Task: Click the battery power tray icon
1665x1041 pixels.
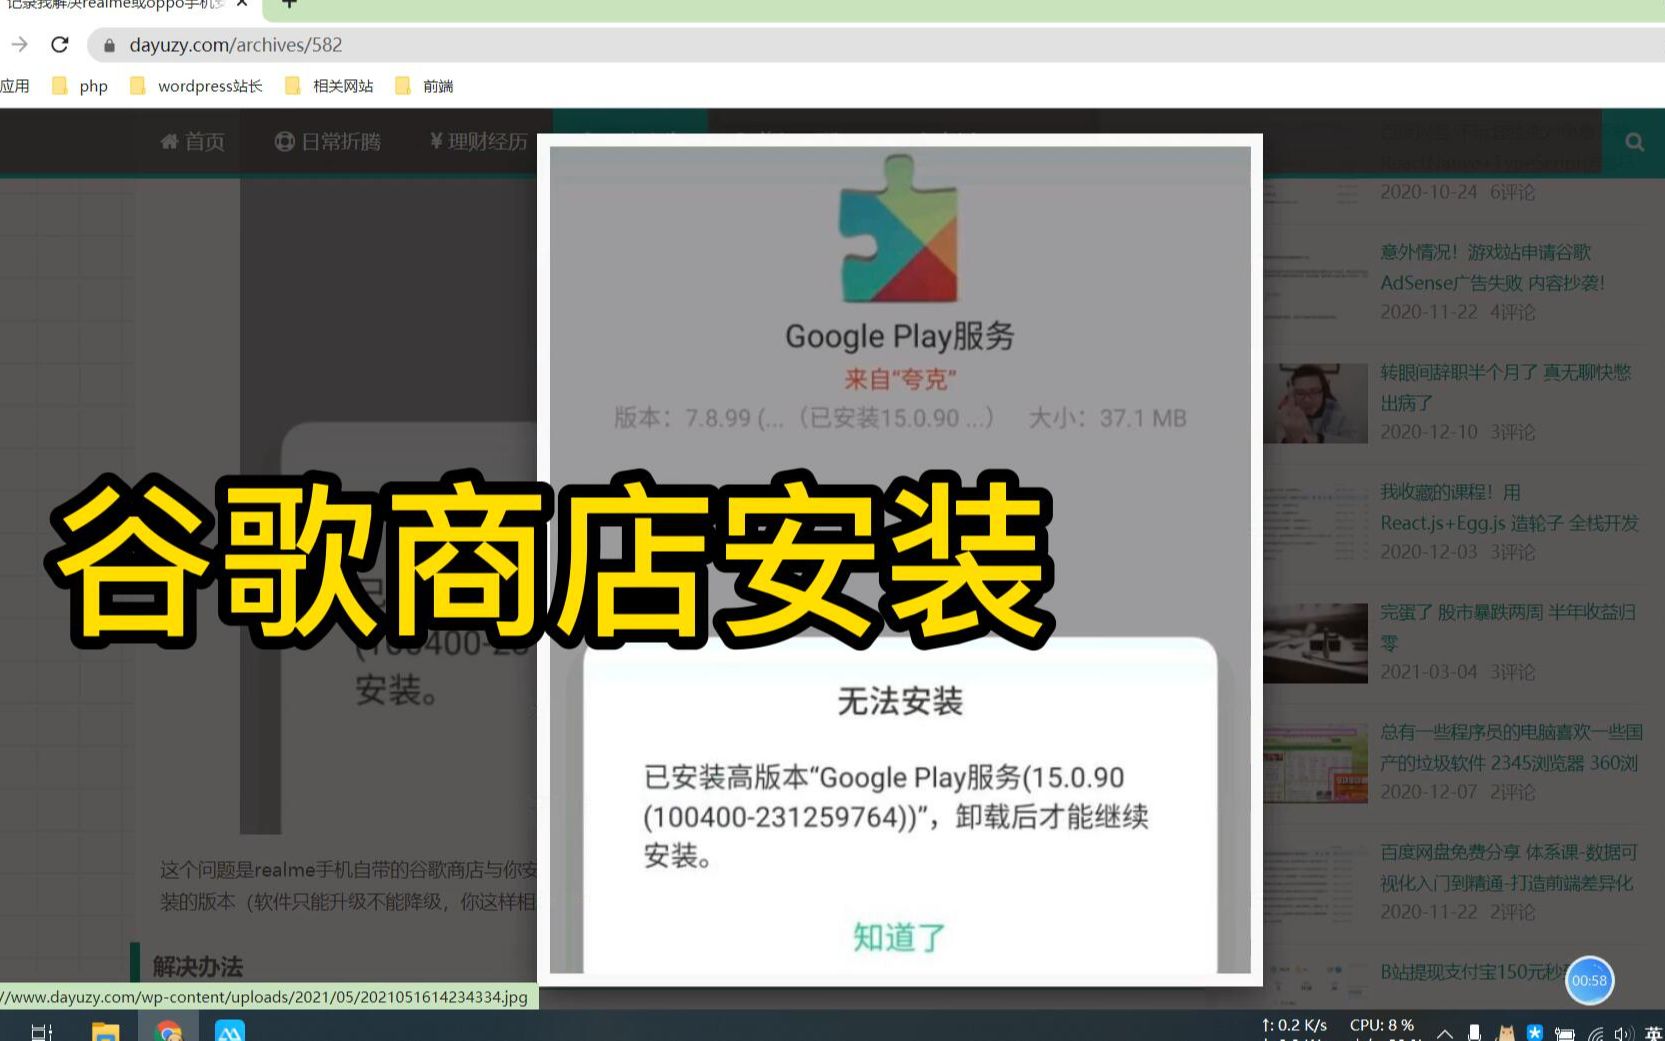Action: pos(1565,1034)
